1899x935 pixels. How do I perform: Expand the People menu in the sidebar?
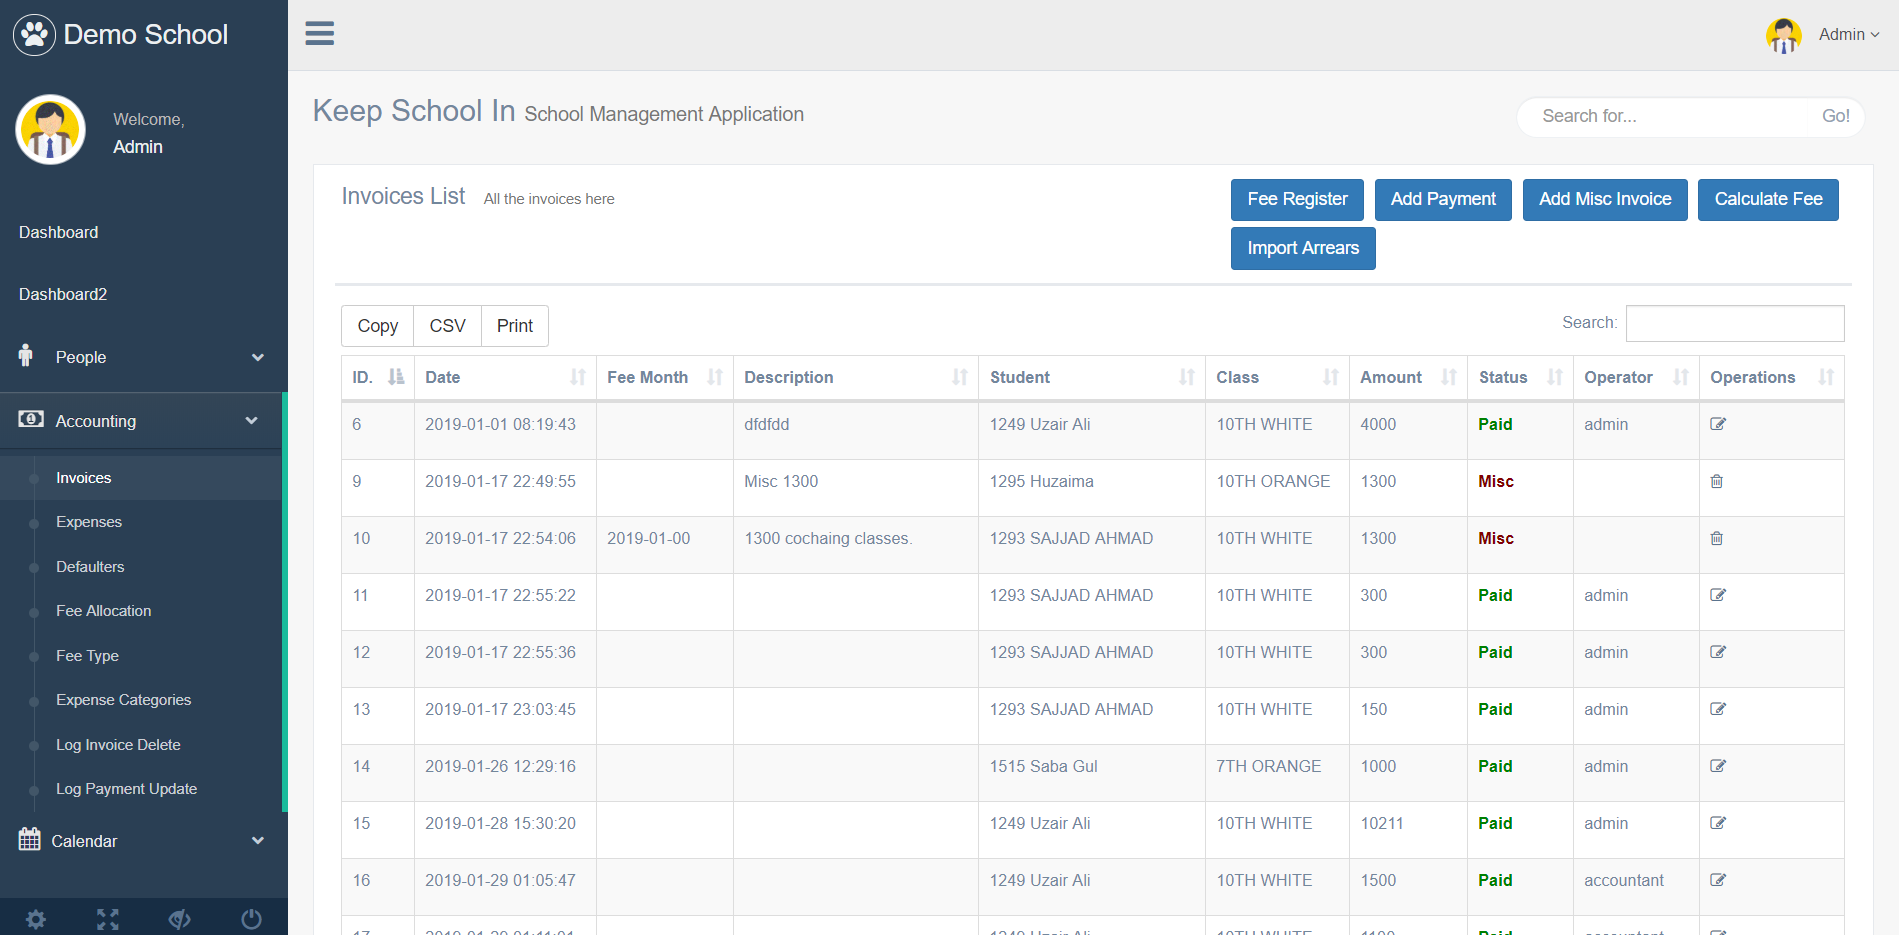coord(141,357)
